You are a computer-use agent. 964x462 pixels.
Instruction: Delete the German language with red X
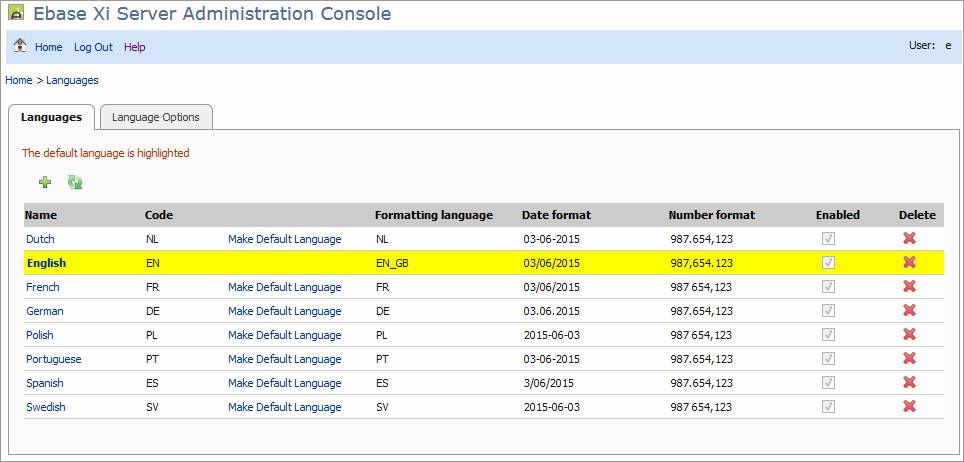pos(909,311)
